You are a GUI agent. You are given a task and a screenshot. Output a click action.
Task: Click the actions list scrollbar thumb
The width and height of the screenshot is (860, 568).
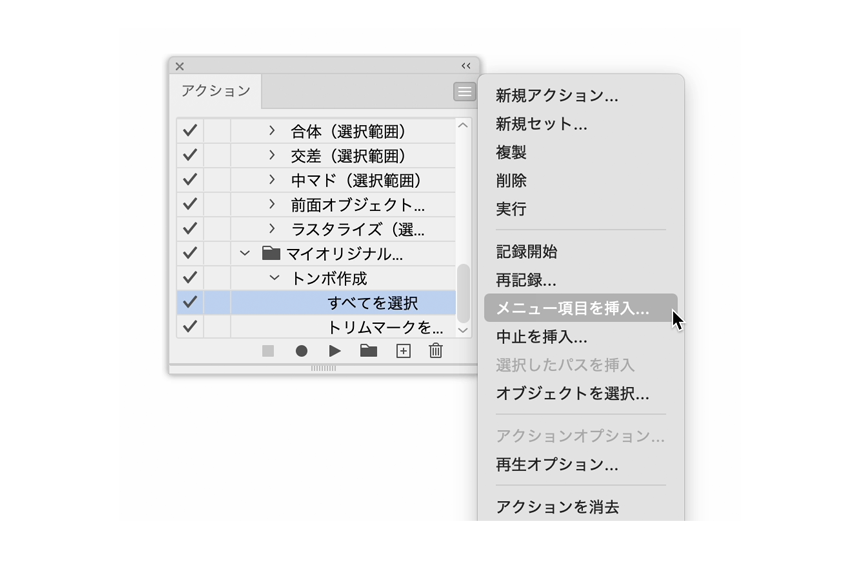click(463, 294)
